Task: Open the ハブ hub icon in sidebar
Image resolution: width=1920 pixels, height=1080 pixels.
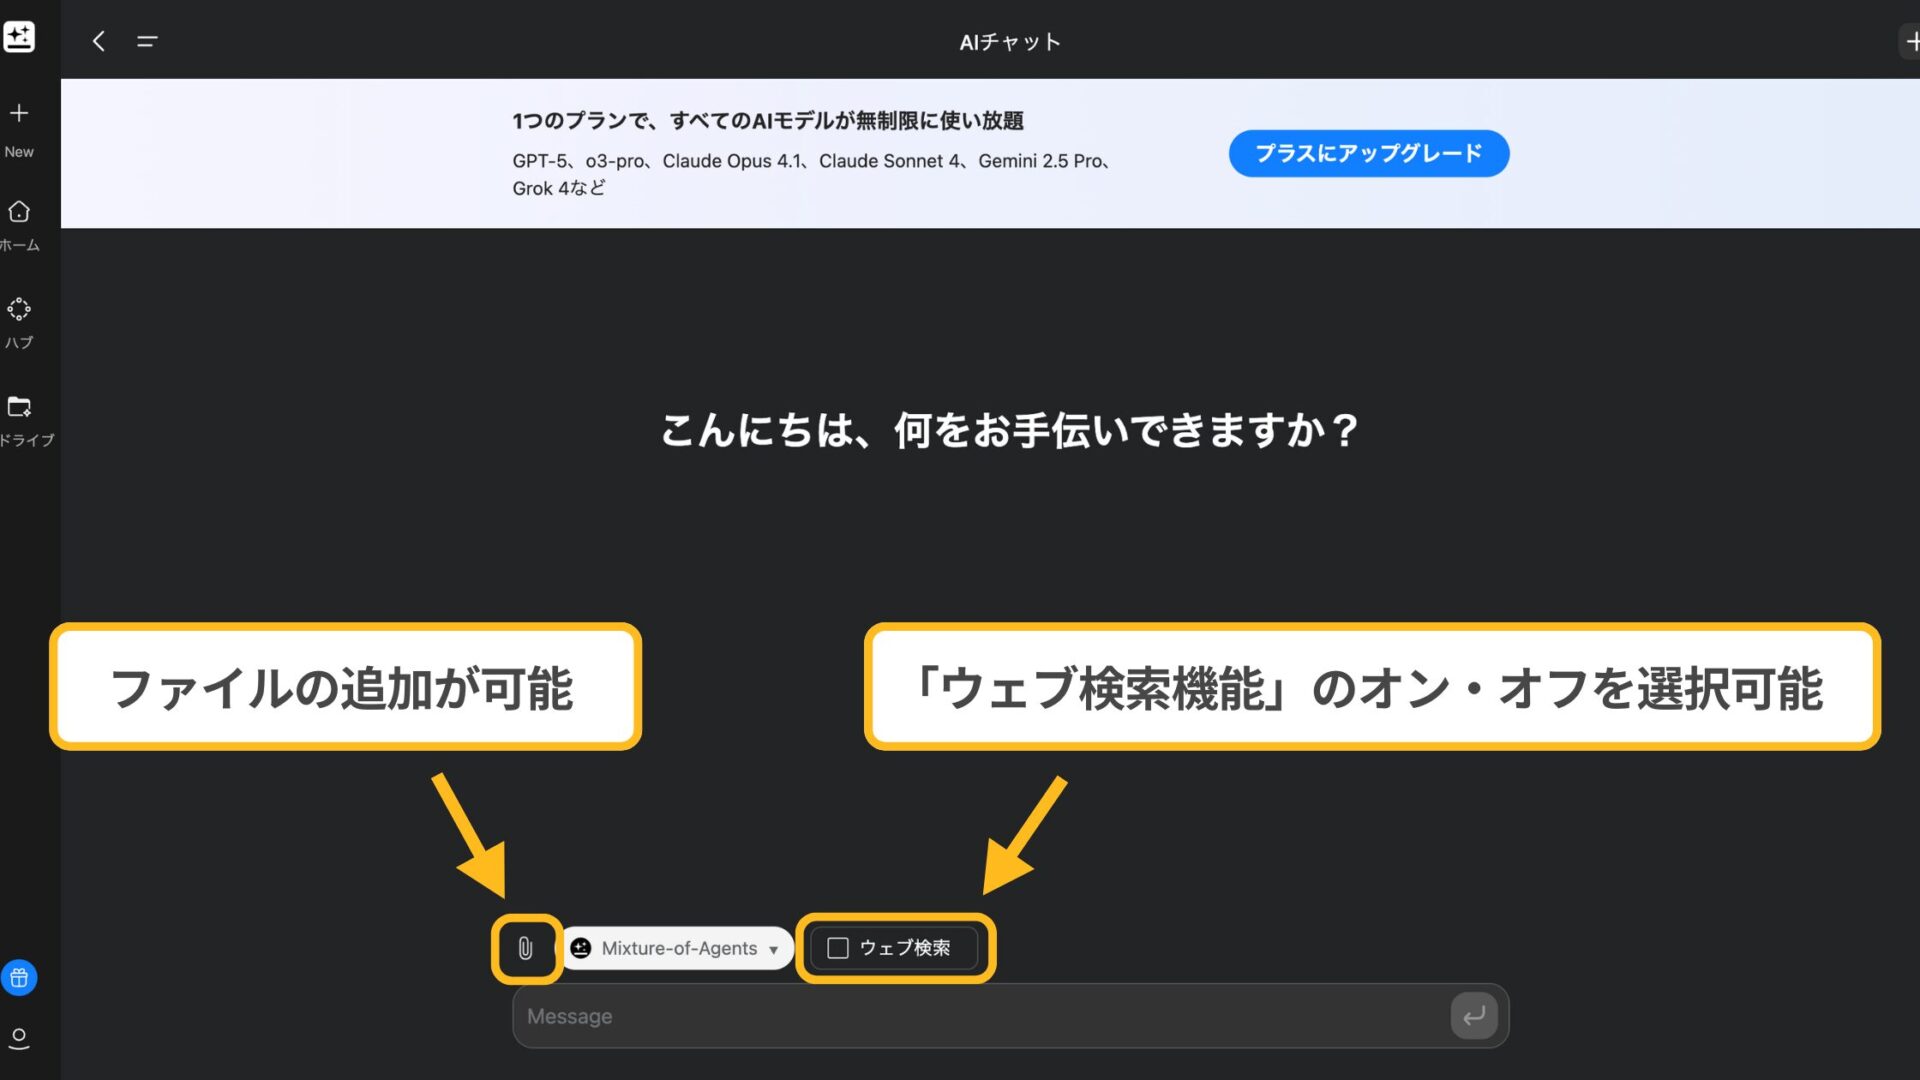Action: click(x=19, y=308)
